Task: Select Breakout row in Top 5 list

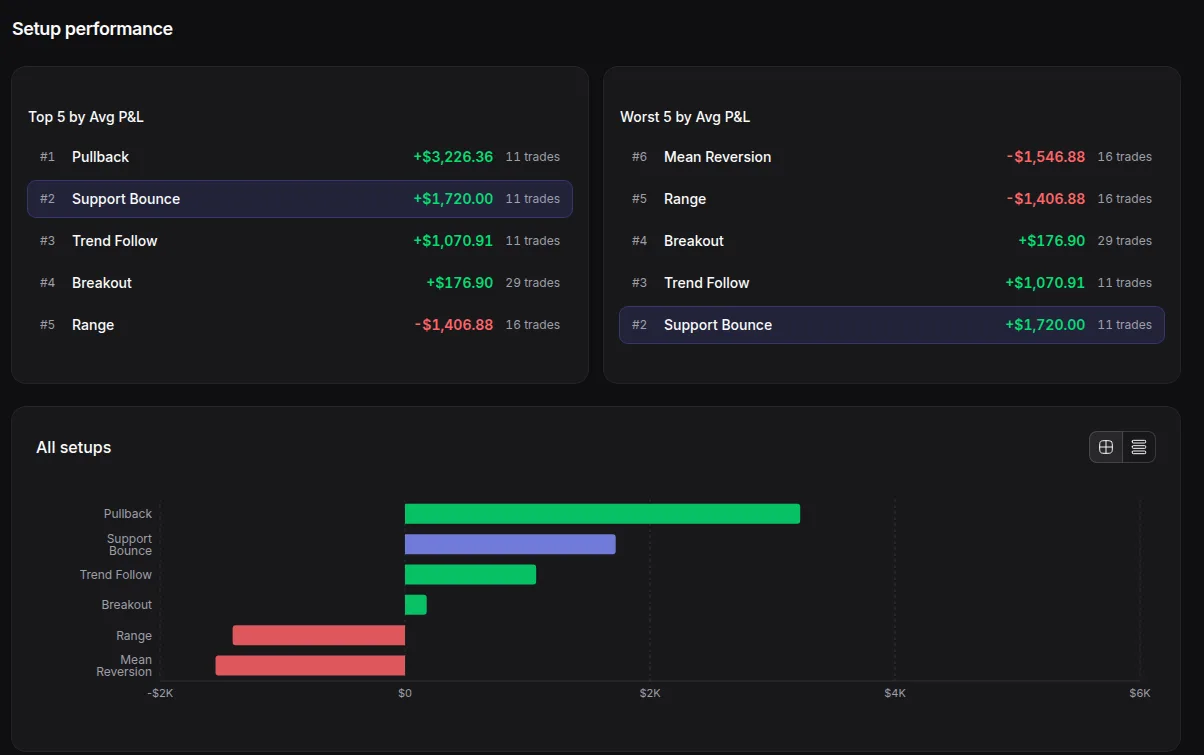Action: pyautogui.click(x=300, y=283)
